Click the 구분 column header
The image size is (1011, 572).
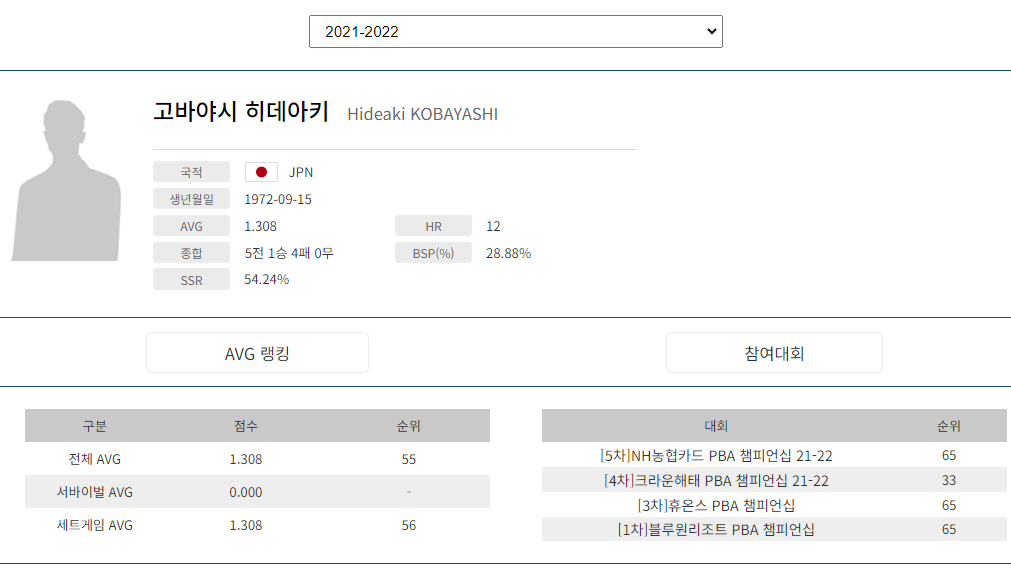[94, 426]
